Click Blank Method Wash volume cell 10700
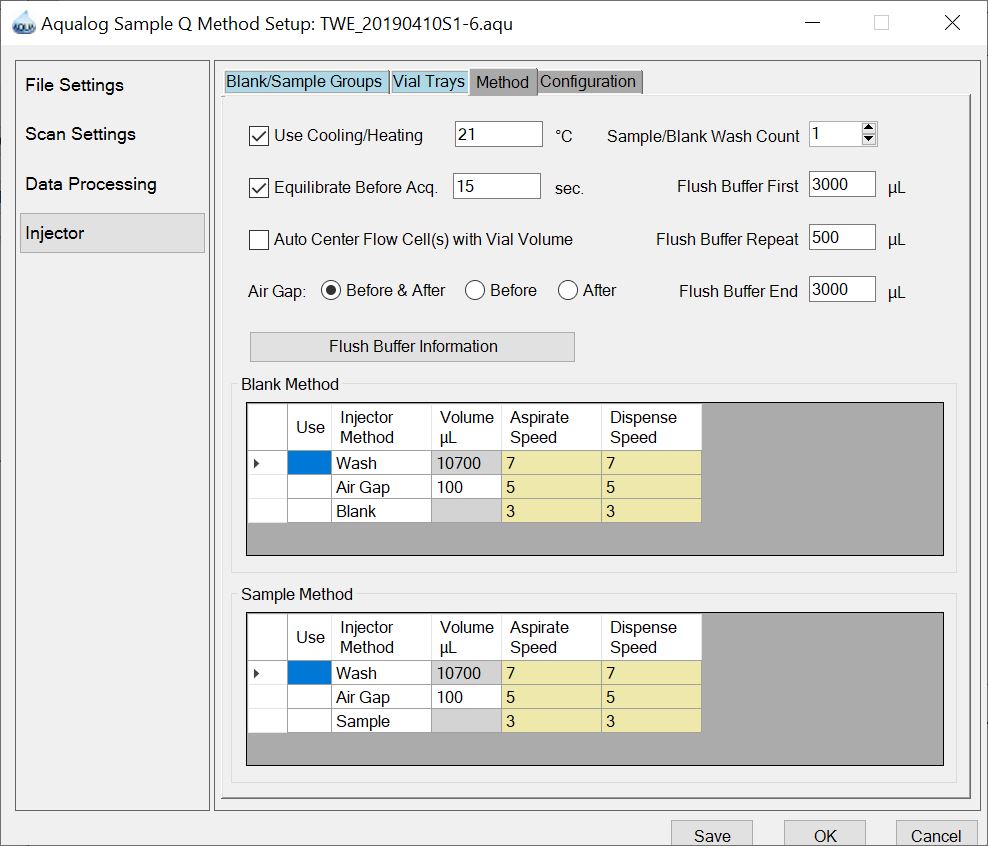Screen dimensions: 988x846 coord(466,463)
